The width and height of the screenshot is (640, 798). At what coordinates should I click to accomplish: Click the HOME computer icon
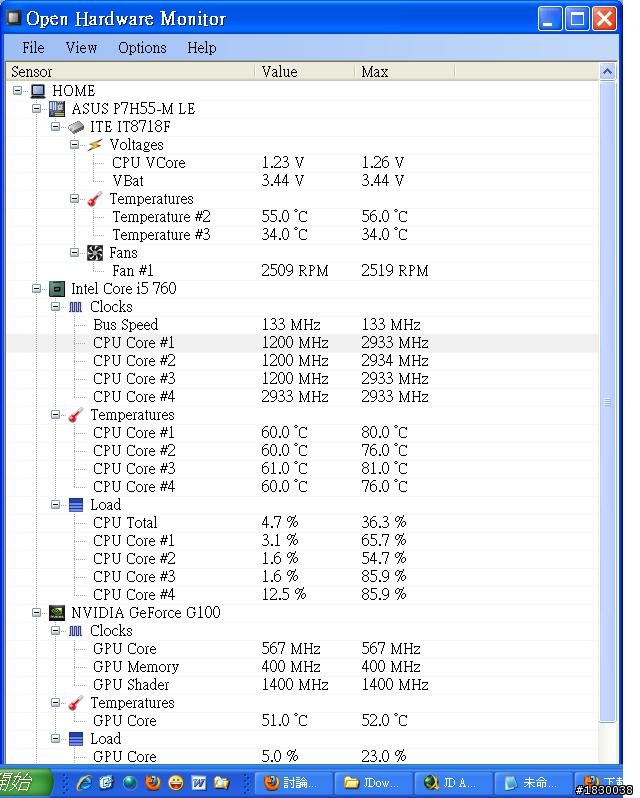point(38,91)
